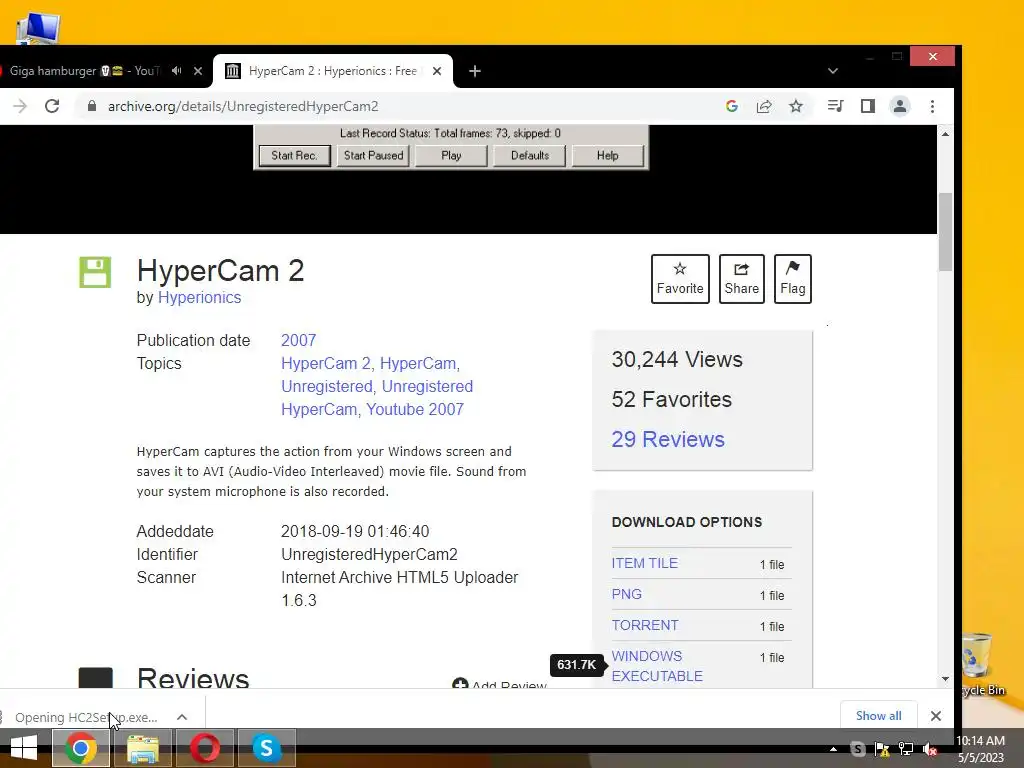Viewport: 1024px width, 768px height.
Task: Open the side panel icon
Action: 867,106
